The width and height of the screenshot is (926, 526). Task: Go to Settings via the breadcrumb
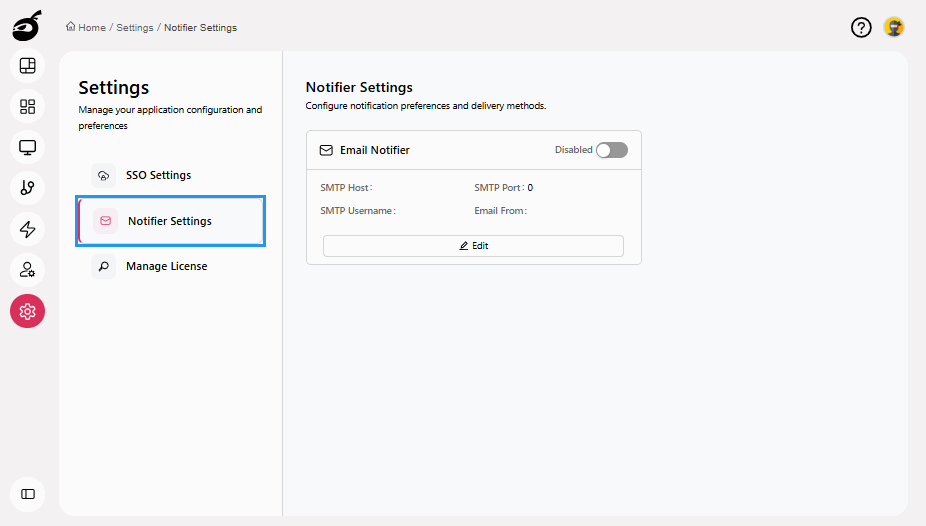pyautogui.click(x=135, y=28)
